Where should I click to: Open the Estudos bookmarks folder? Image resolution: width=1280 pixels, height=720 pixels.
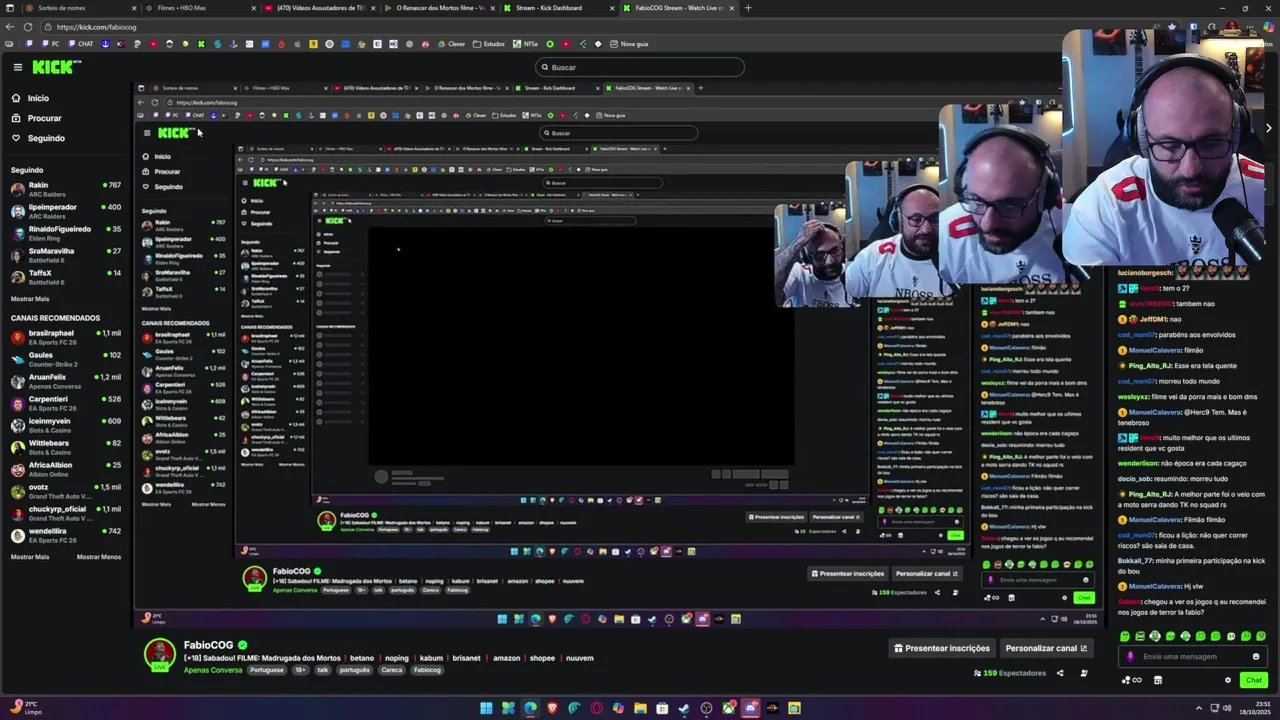(x=489, y=44)
